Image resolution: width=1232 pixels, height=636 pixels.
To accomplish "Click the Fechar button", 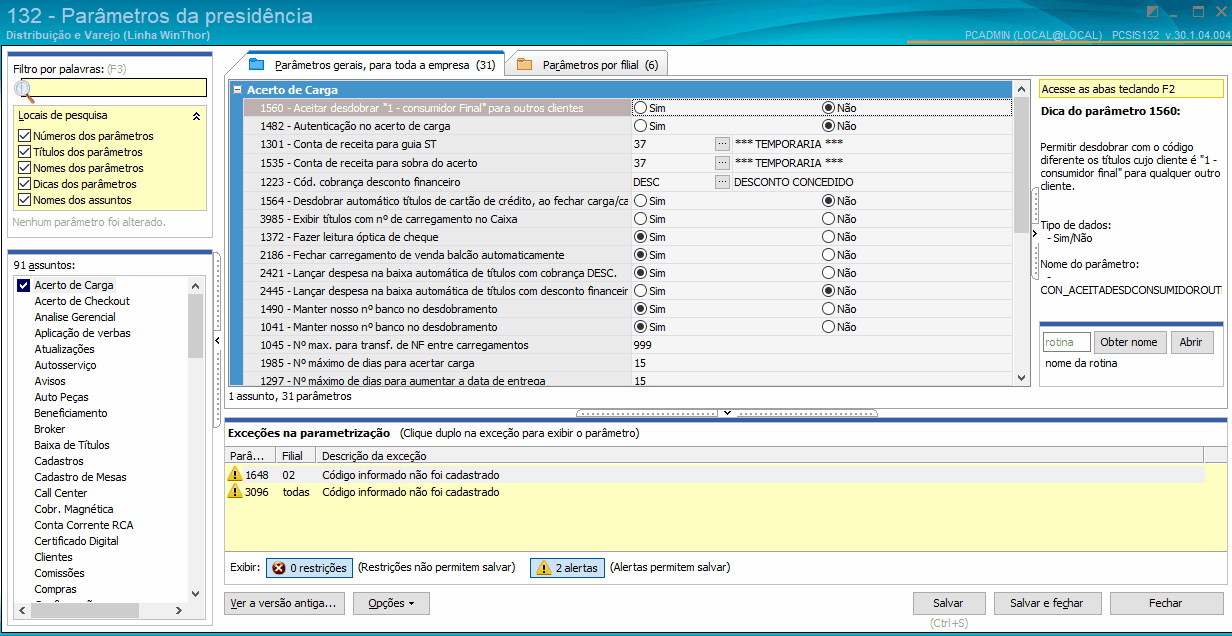I will pyautogui.click(x=1165, y=603).
